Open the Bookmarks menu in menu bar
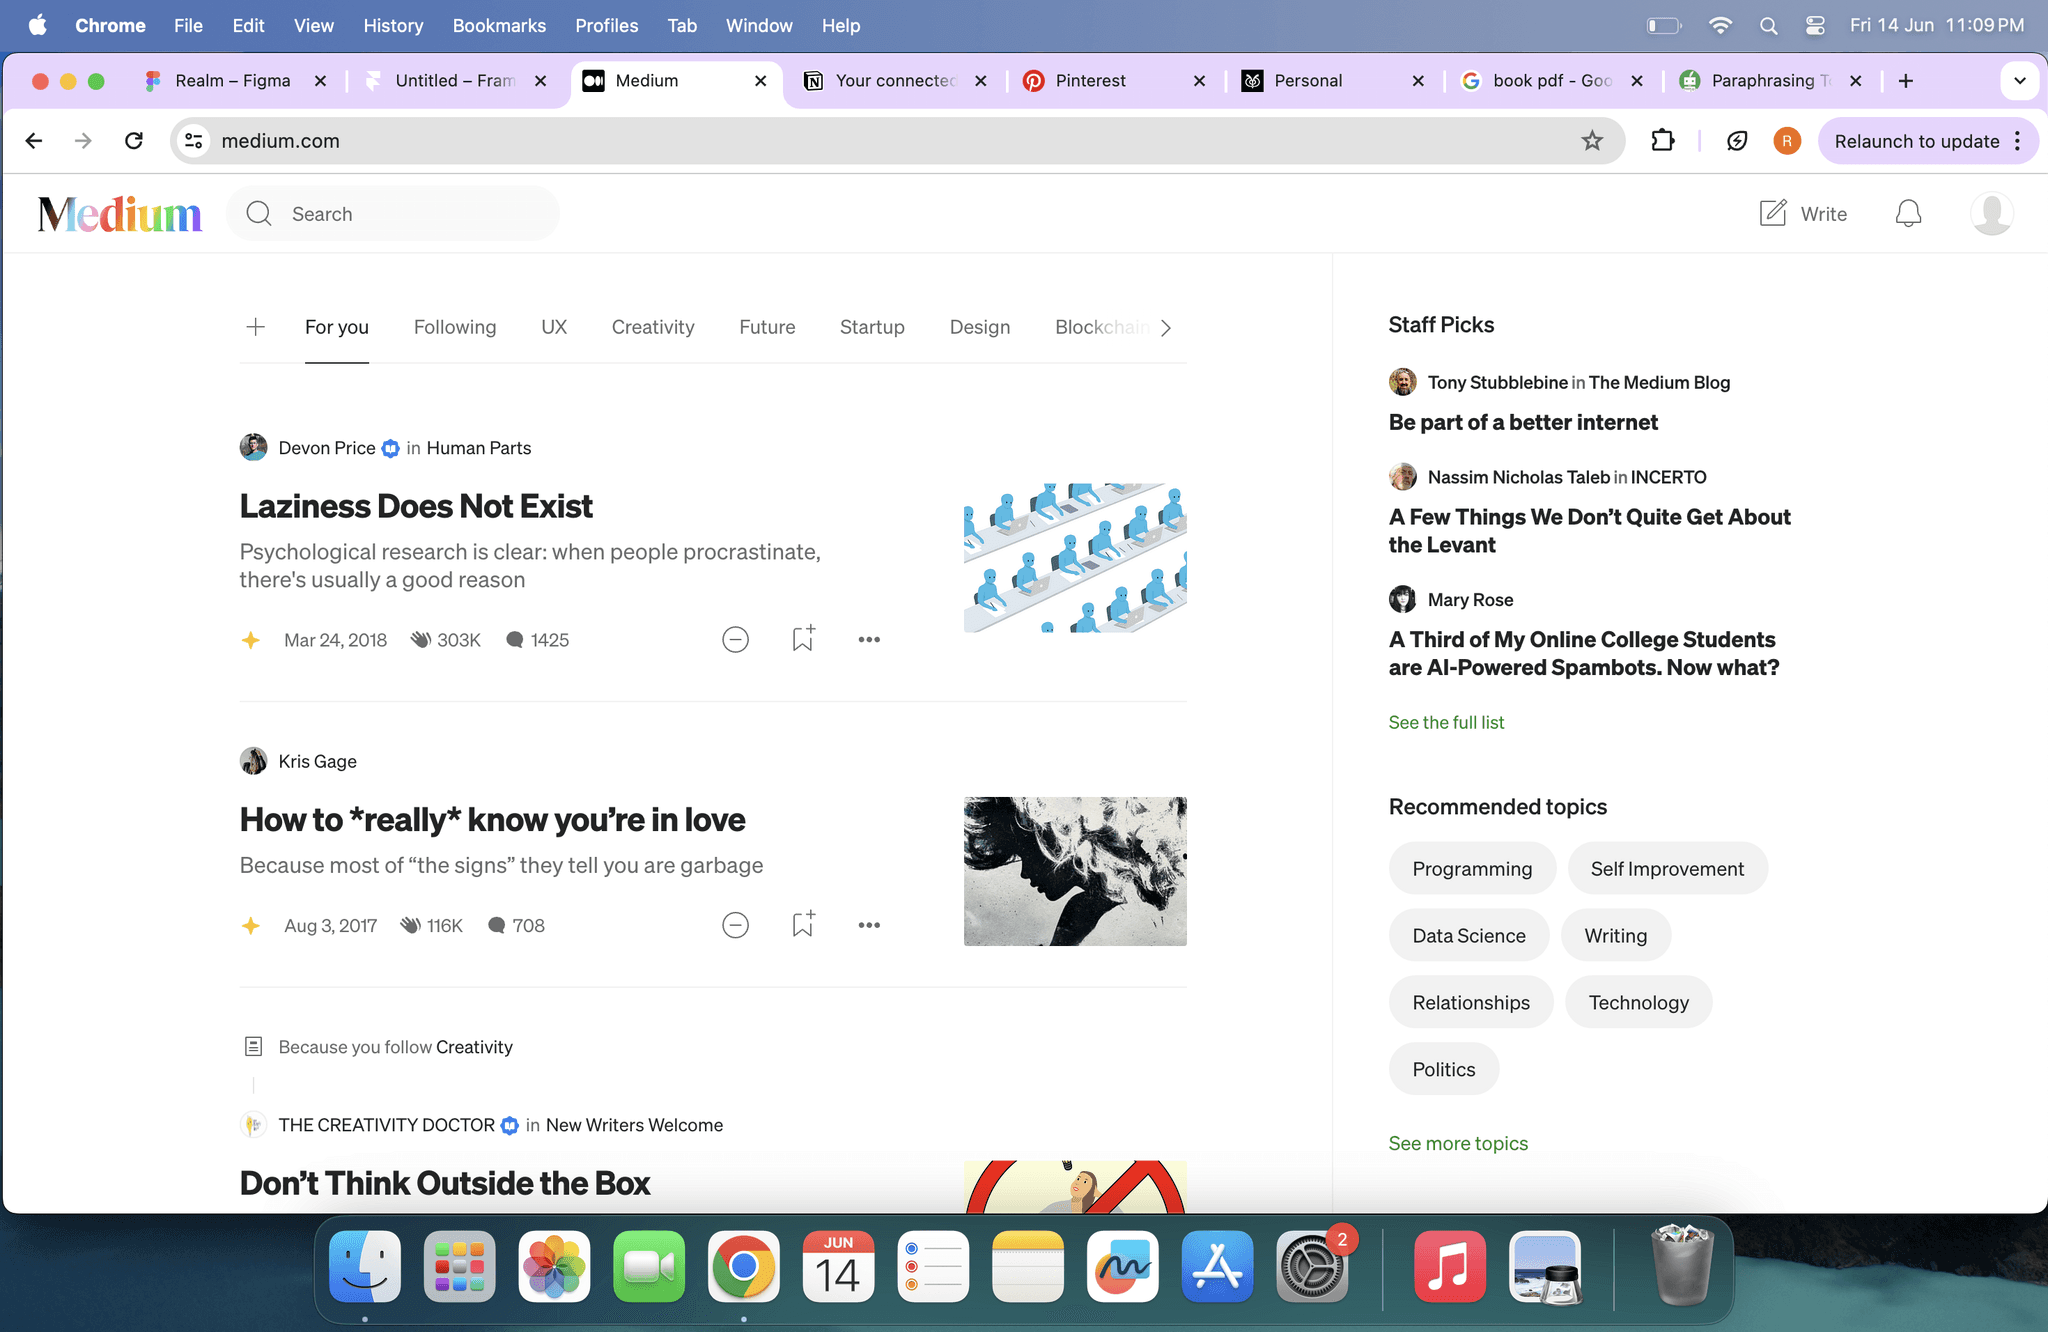The height and width of the screenshot is (1332, 2048). (x=499, y=25)
